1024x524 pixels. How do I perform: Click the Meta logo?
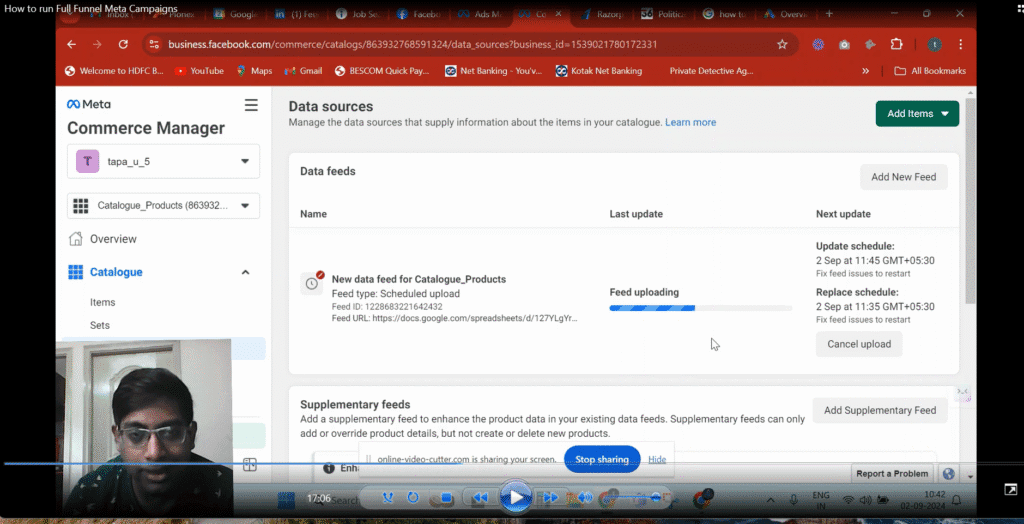click(89, 104)
